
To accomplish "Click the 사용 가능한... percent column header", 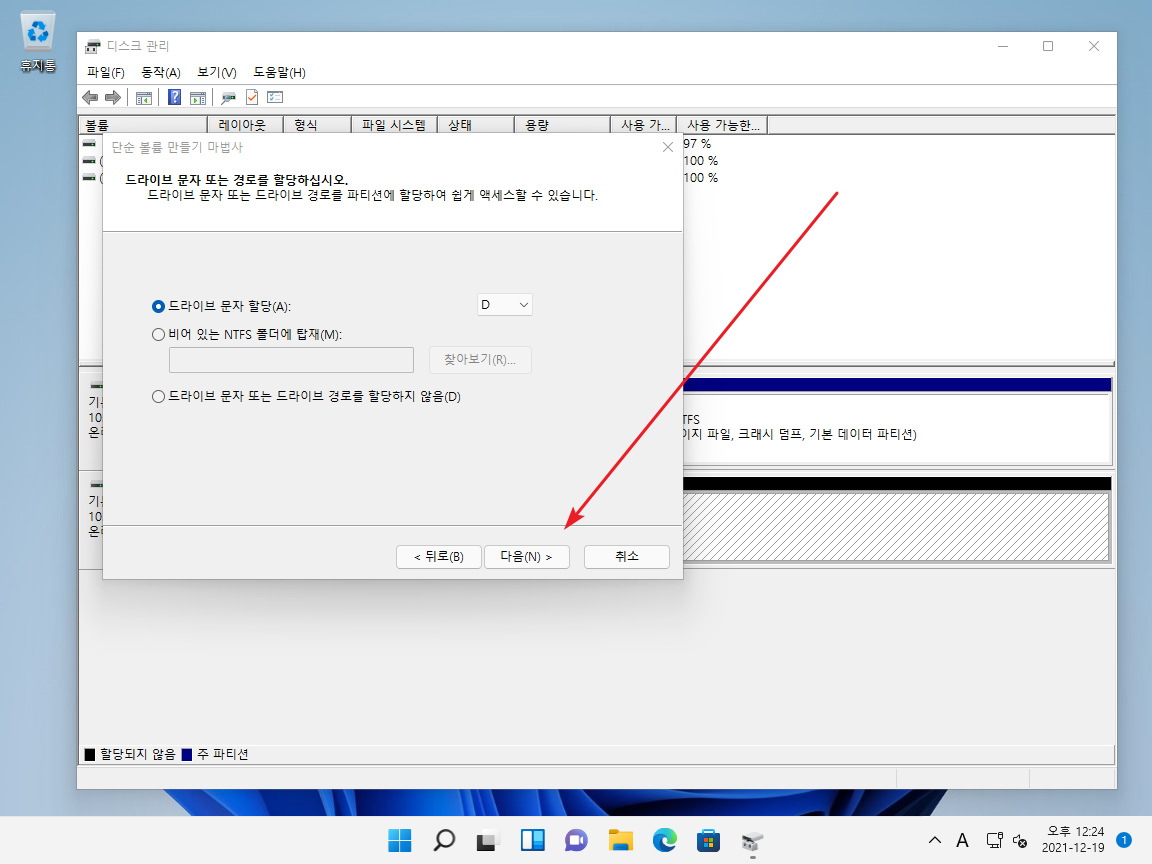I will point(722,125).
